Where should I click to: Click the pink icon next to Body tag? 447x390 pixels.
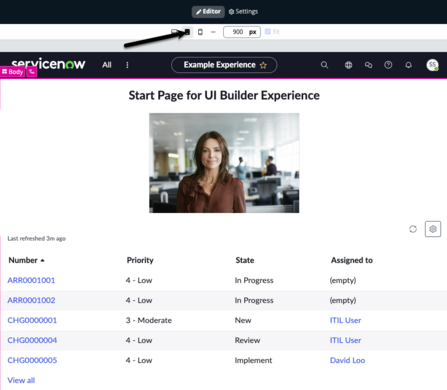click(32, 72)
